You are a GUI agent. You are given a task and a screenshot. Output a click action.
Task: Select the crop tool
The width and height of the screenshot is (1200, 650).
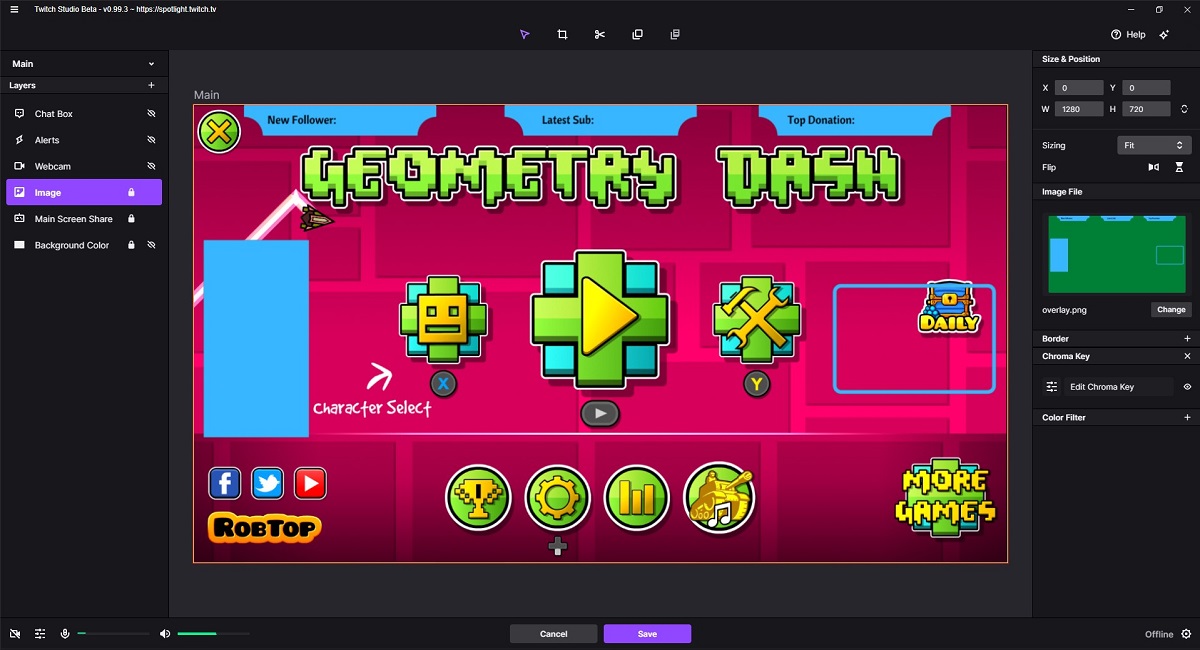pyautogui.click(x=562, y=34)
